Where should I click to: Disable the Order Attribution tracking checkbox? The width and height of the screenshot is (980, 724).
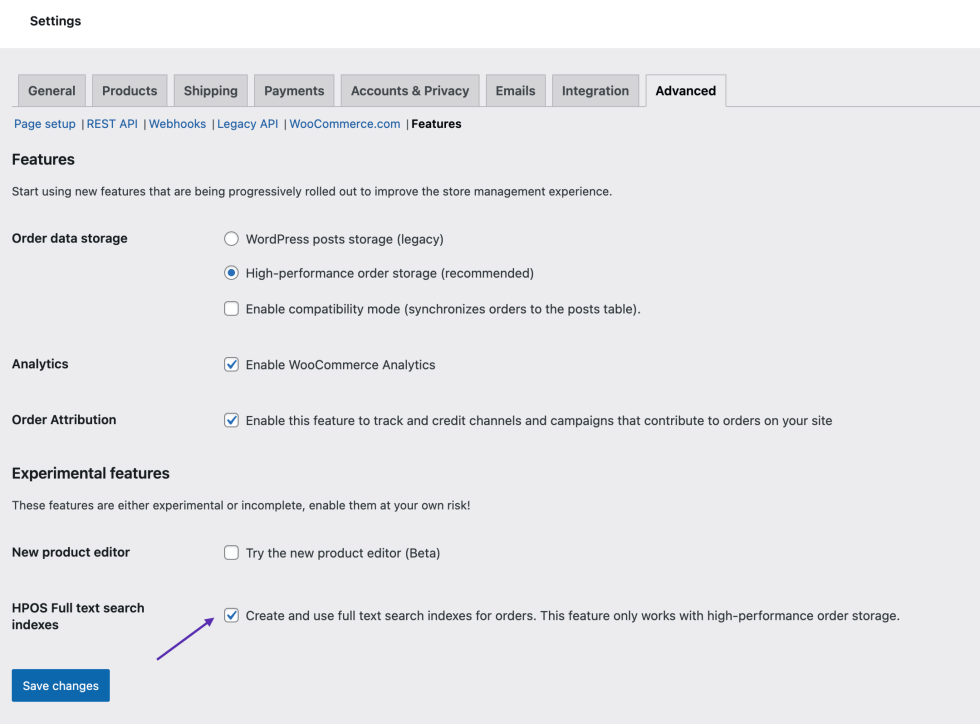232,421
